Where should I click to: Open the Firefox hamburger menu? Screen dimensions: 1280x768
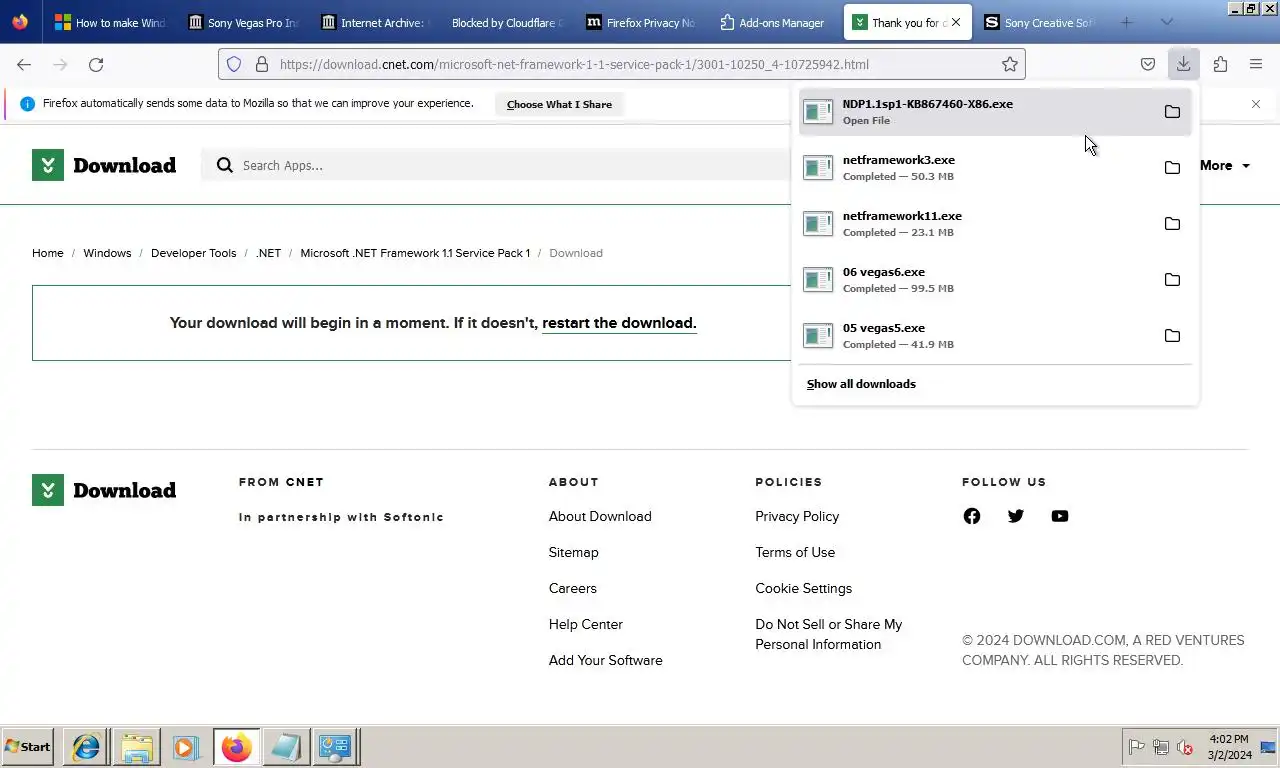[1256, 64]
